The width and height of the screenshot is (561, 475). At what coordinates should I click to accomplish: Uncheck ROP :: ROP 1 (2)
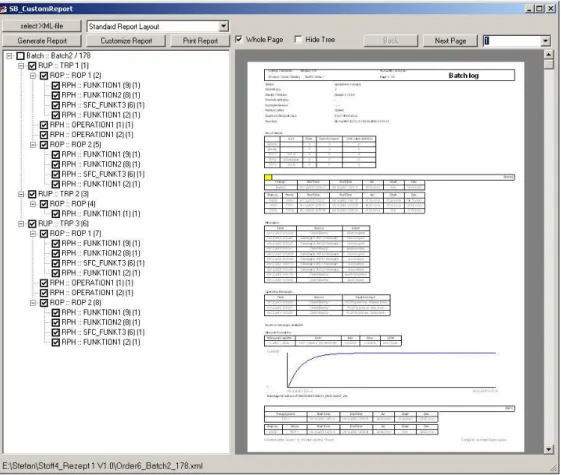(x=44, y=76)
